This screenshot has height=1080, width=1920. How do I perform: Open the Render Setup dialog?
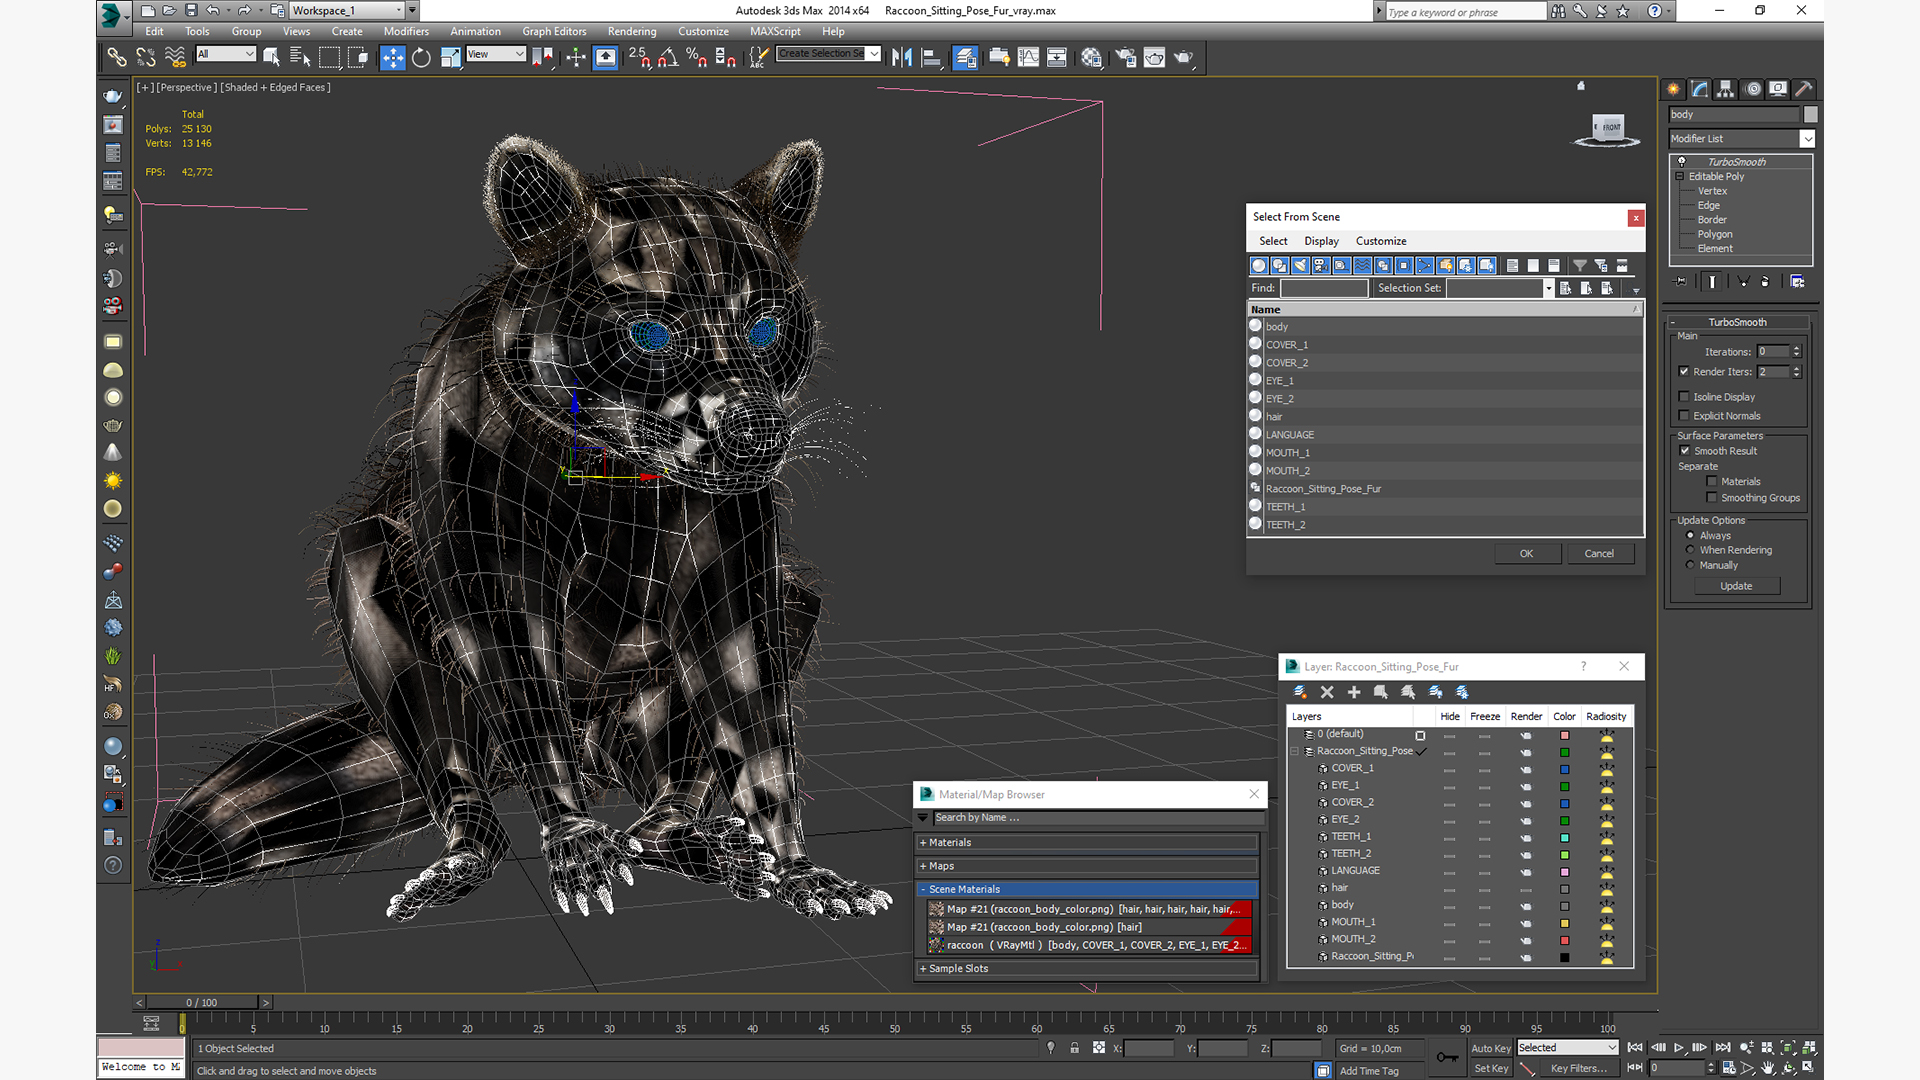click(1126, 57)
